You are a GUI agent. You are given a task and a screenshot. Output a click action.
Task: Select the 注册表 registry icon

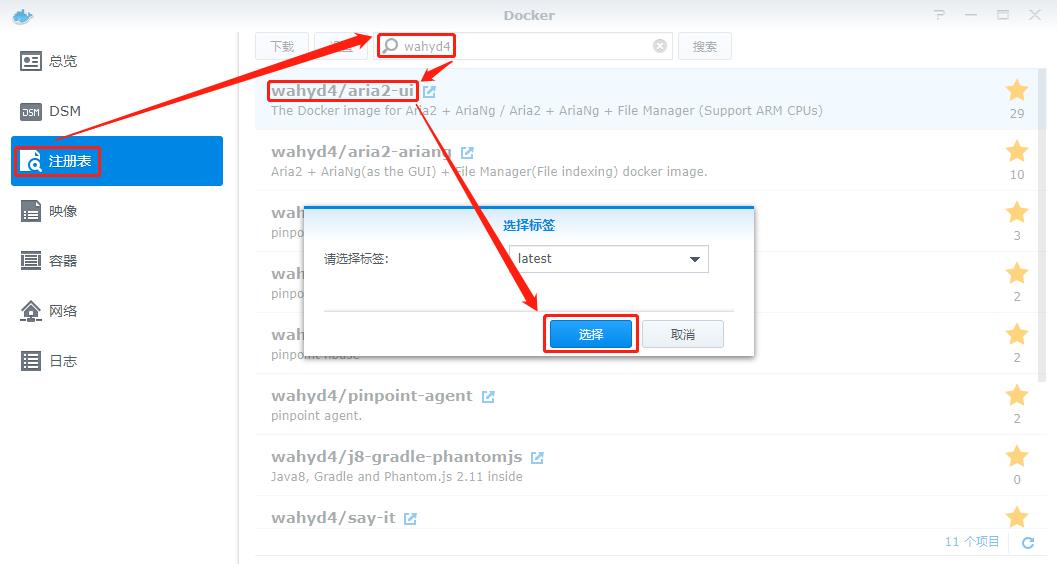point(30,161)
